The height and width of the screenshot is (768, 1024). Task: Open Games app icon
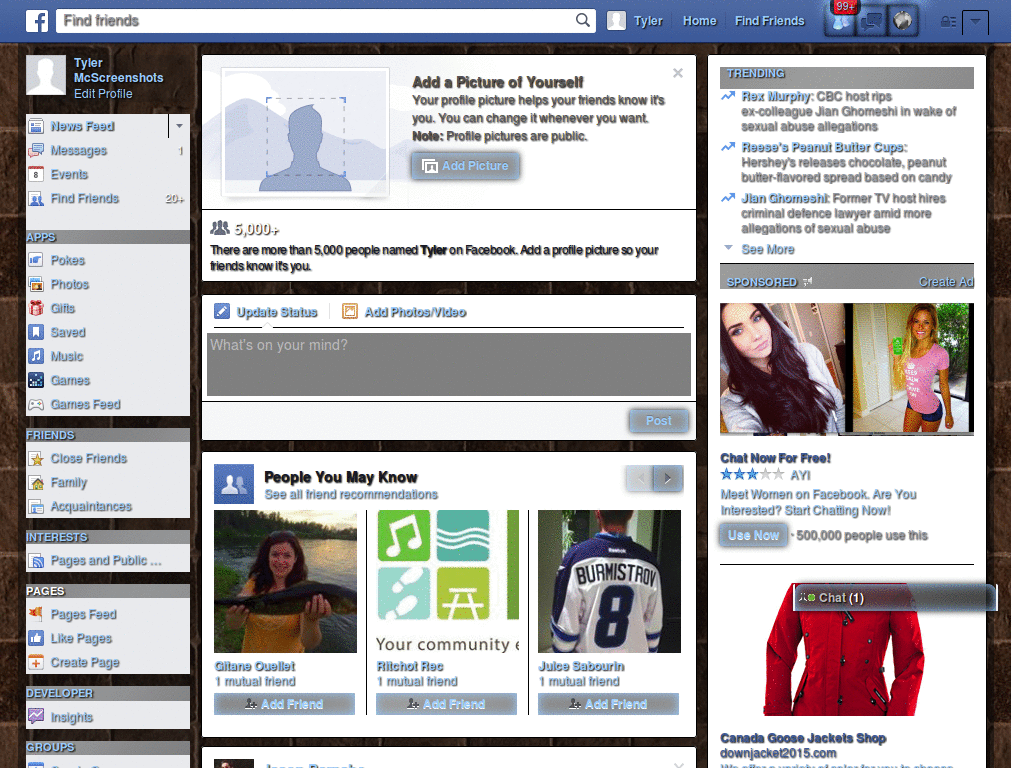click(37, 380)
